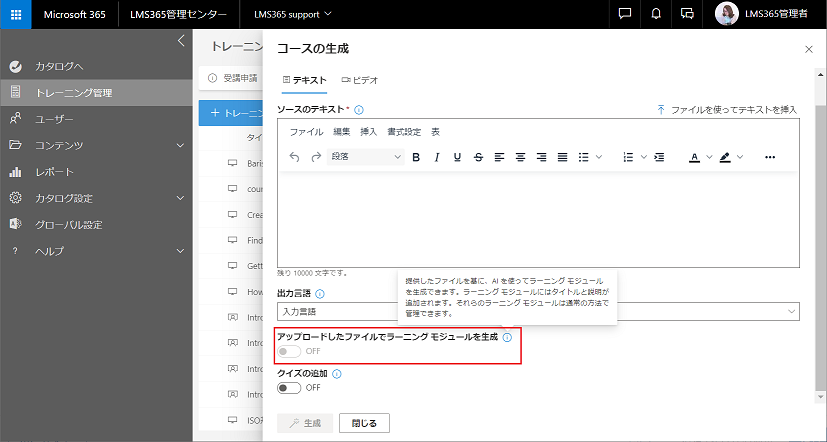The height and width of the screenshot is (442, 827).
Task: Click info icon next to クイズの追加
Action: tap(337, 374)
